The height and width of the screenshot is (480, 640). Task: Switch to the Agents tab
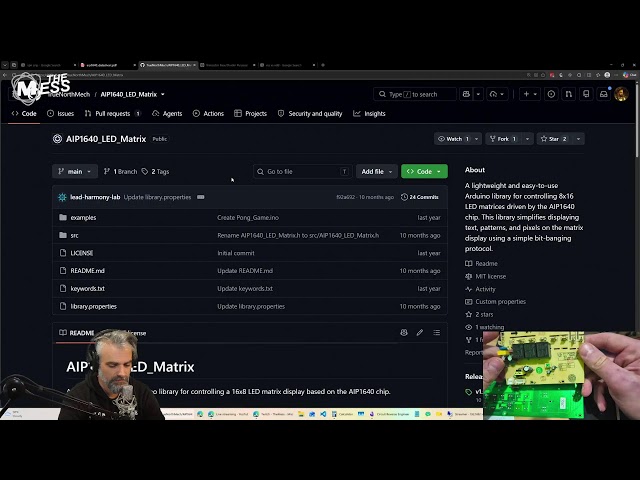pyautogui.click(x=167, y=113)
